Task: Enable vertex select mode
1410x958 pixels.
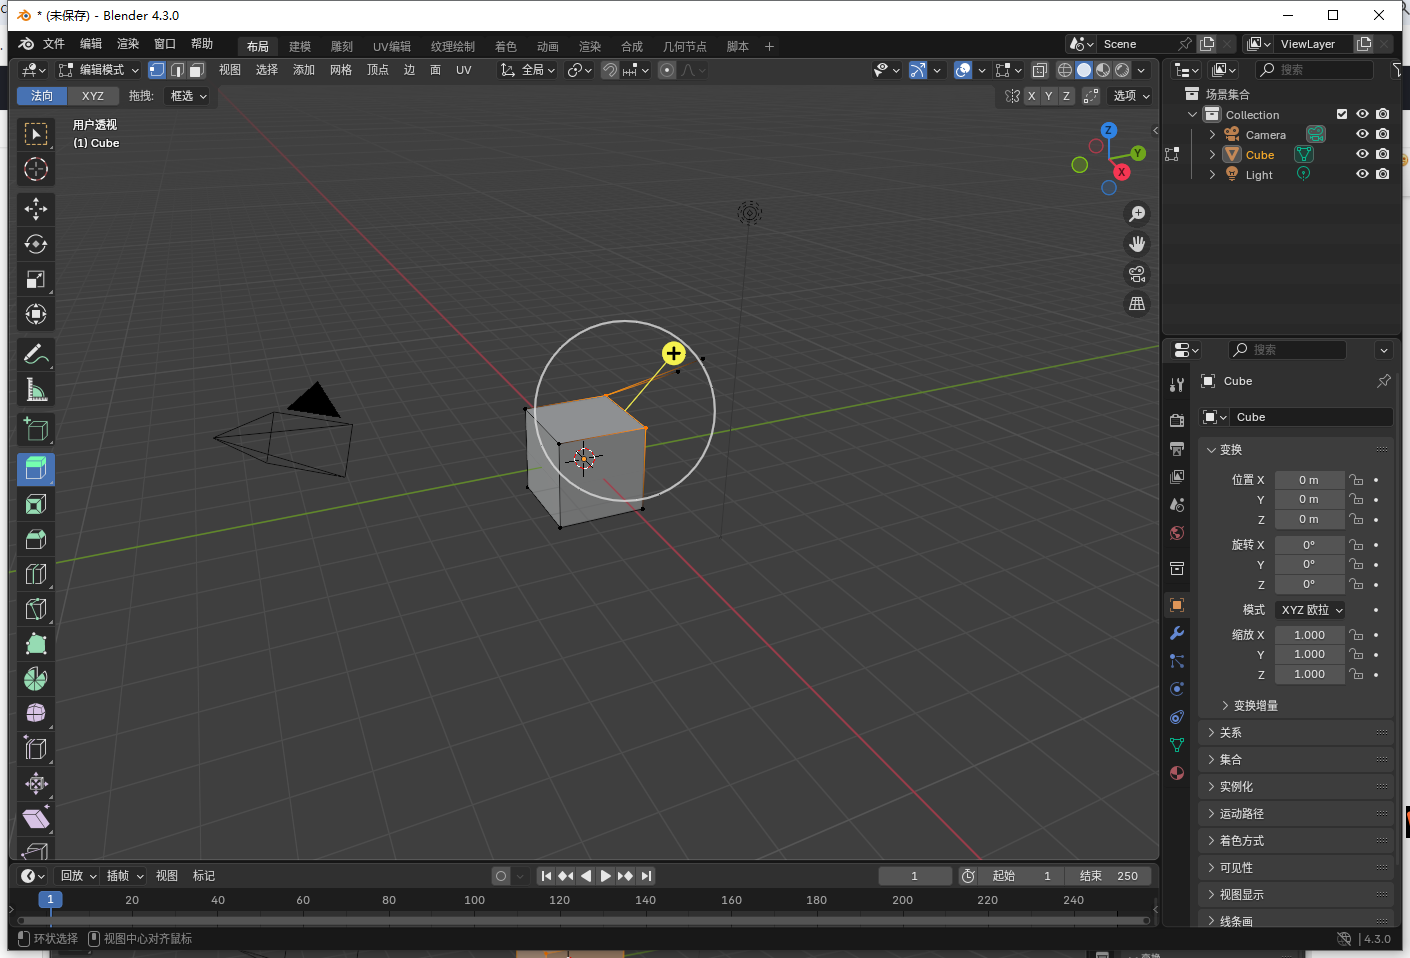Action: coord(157,70)
